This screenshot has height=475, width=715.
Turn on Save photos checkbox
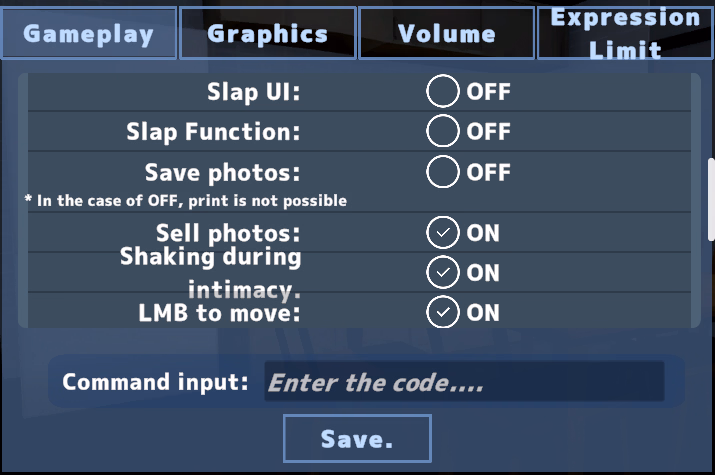point(442,172)
